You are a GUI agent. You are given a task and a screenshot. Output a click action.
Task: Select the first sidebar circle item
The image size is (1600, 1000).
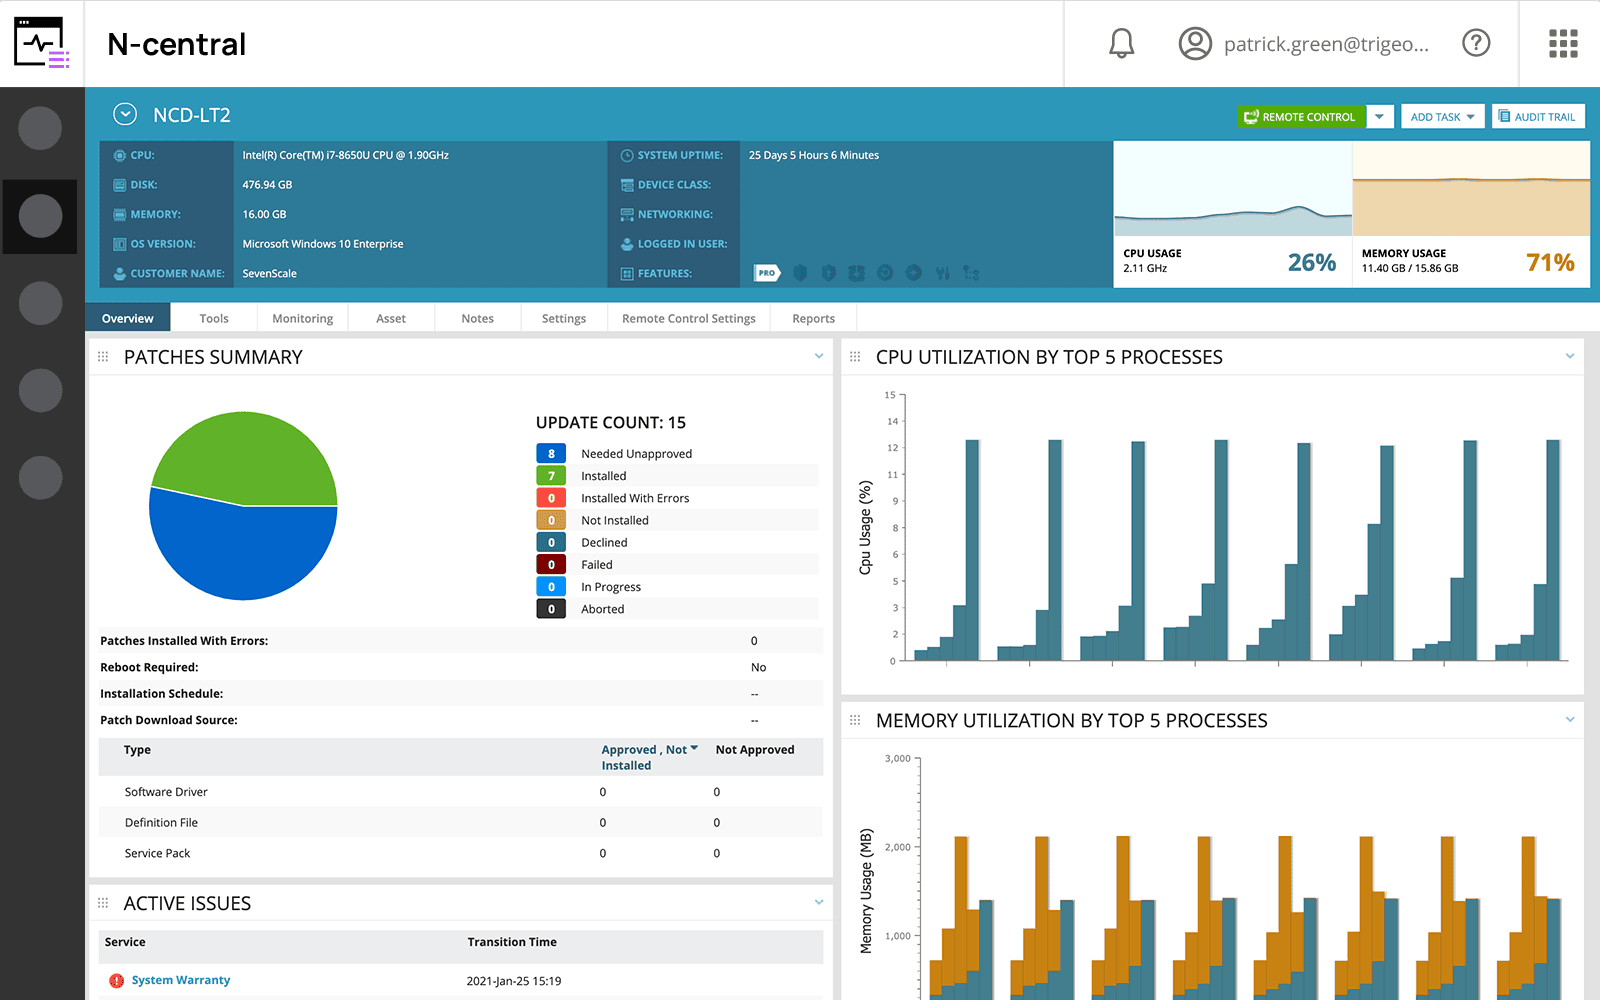coord(41,128)
